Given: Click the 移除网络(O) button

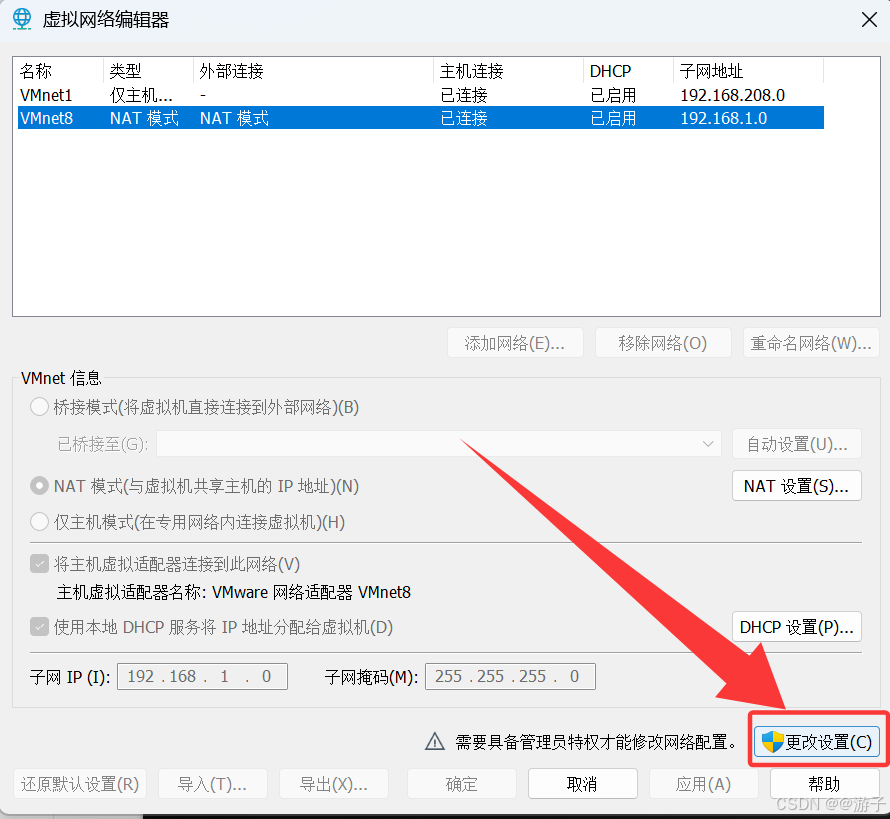Looking at the screenshot, I should pyautogui.click(x=662, y=343).
